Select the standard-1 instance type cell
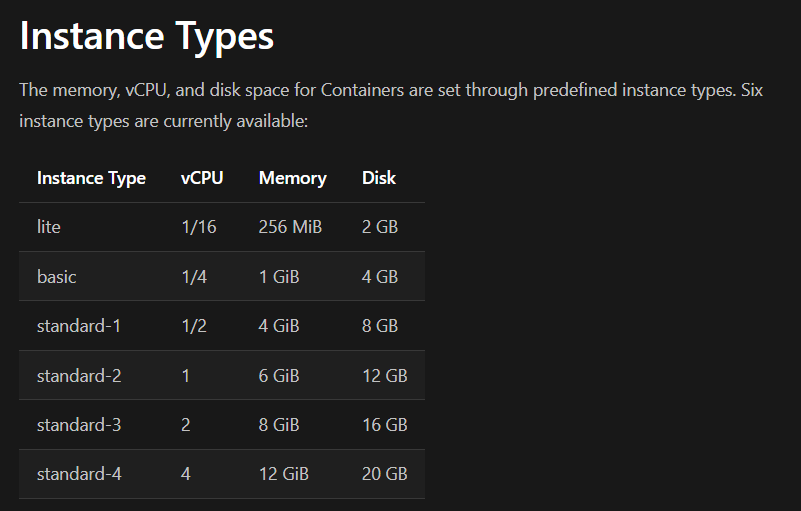Viewport: 801px width, 511px height. coord(79,326)
